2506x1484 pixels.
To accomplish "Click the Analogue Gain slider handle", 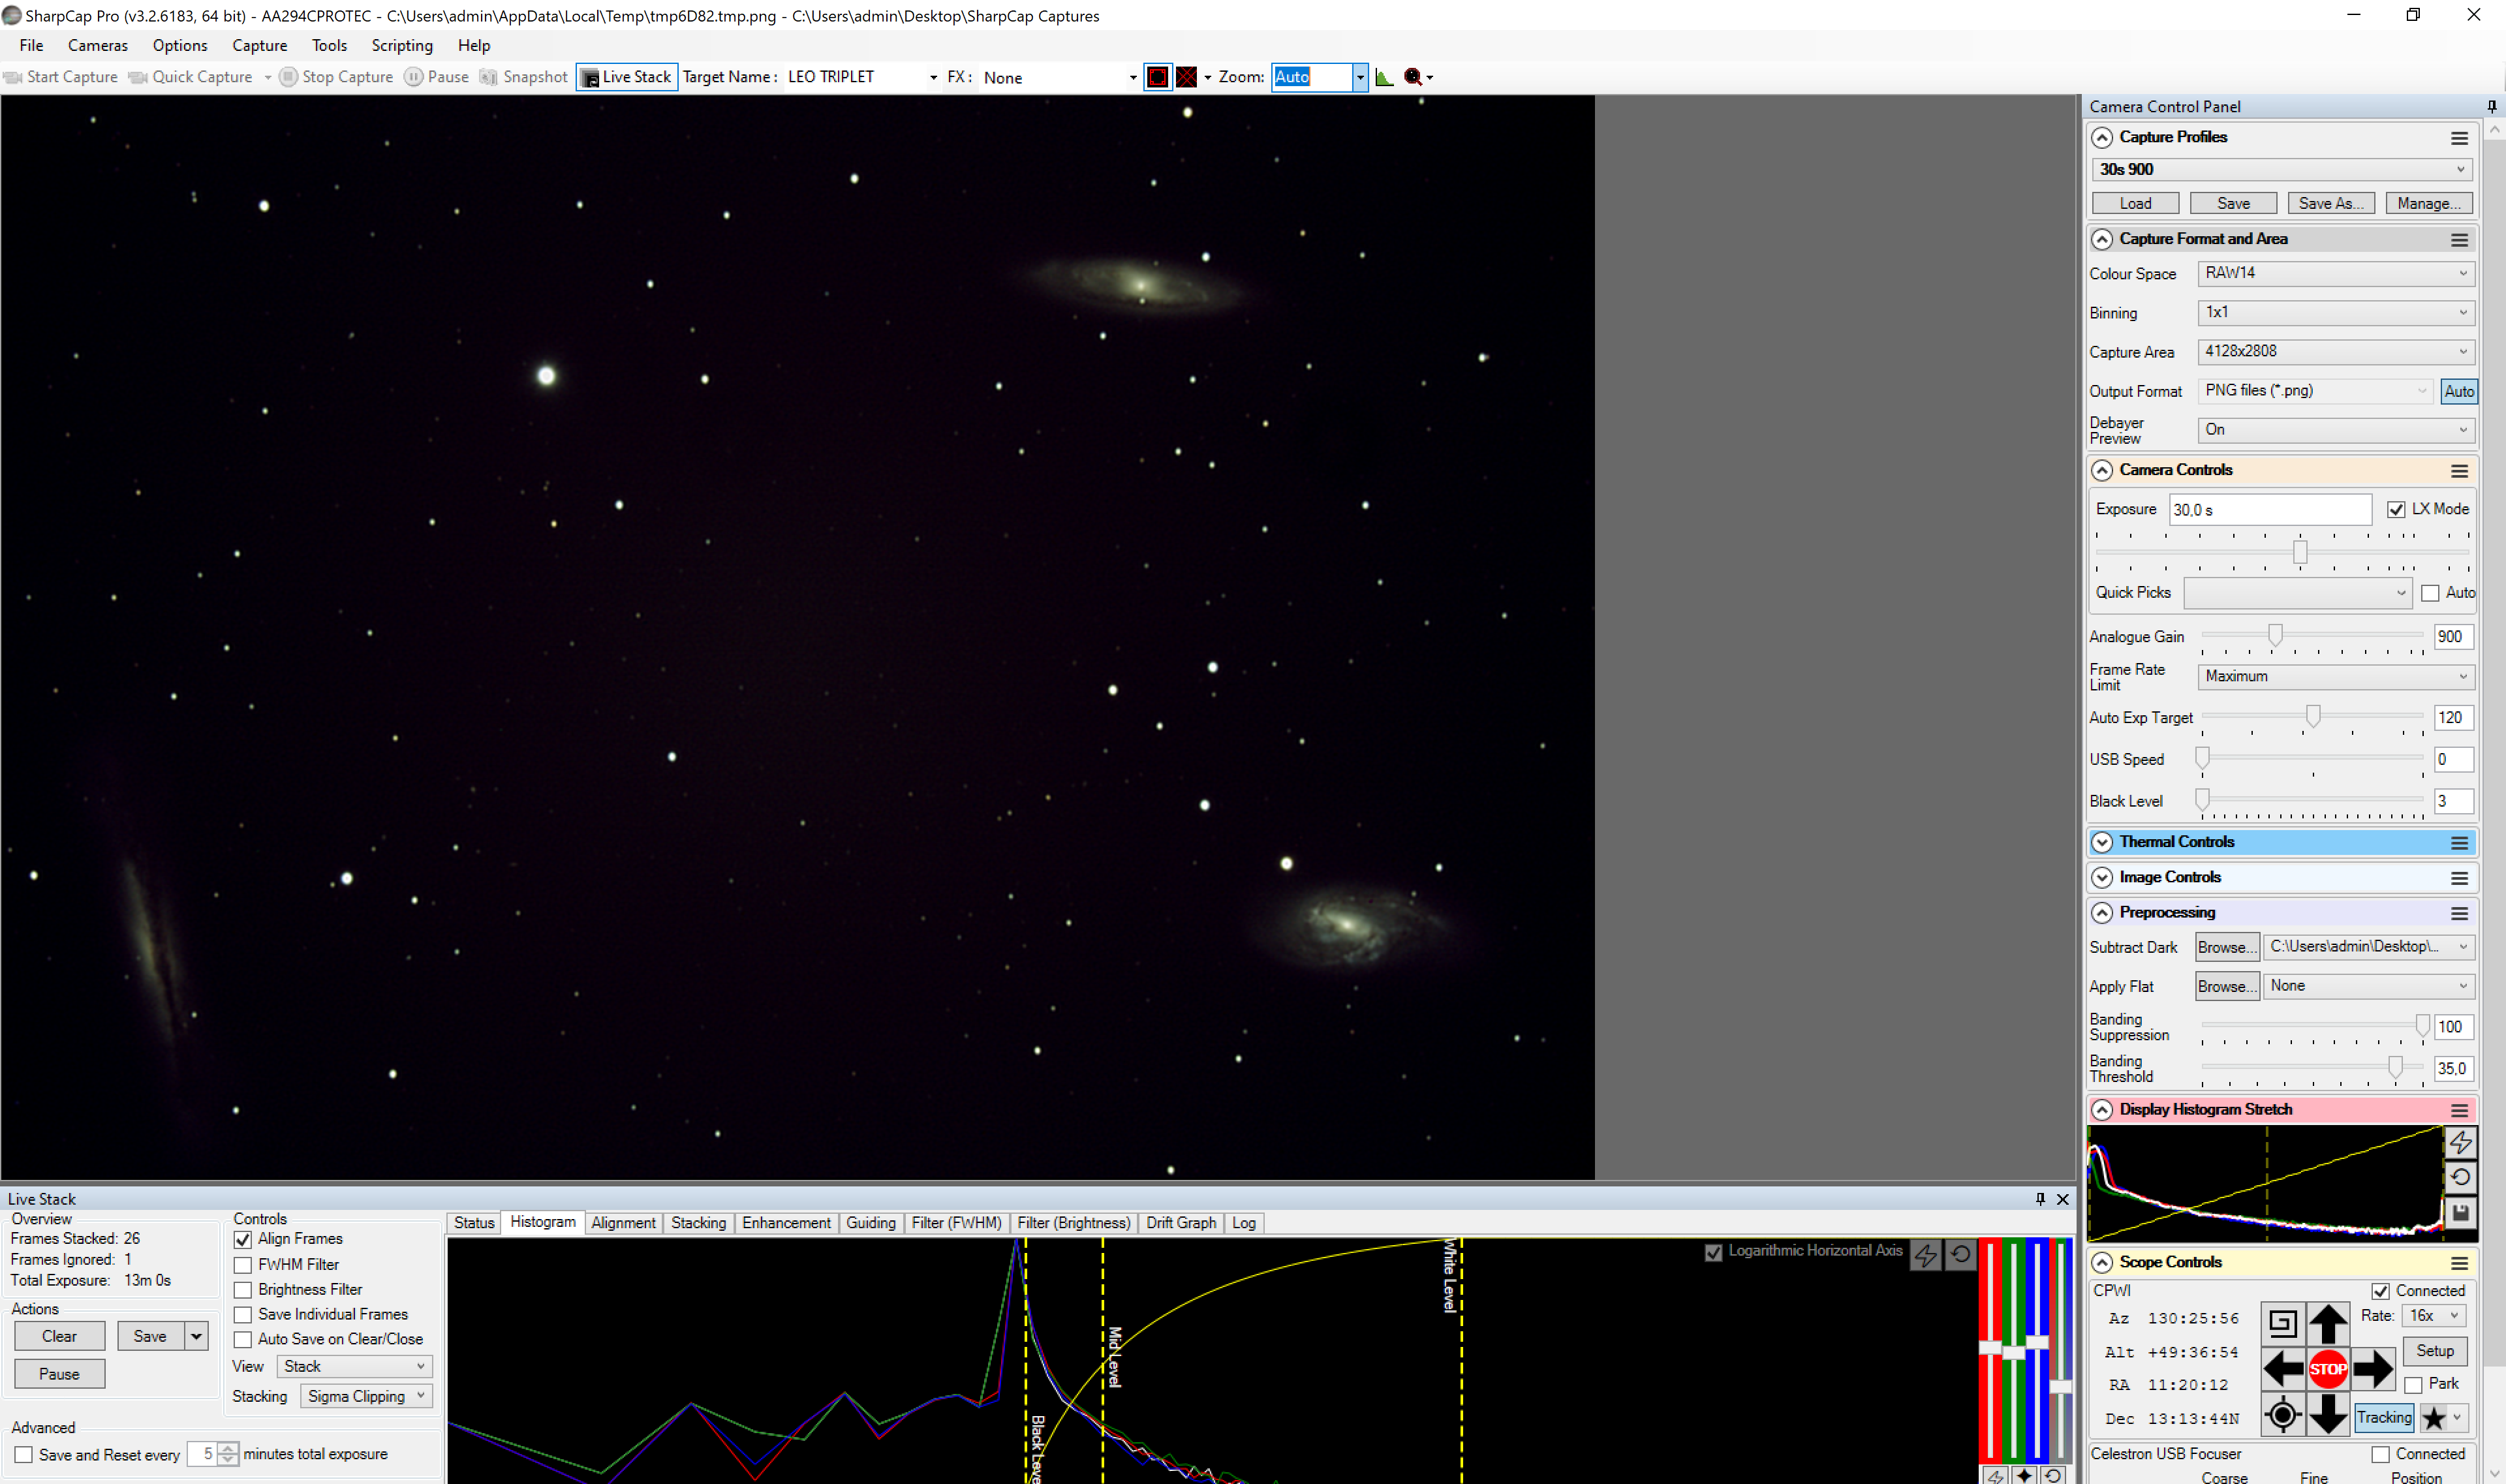I will (x=2275, y=635).
